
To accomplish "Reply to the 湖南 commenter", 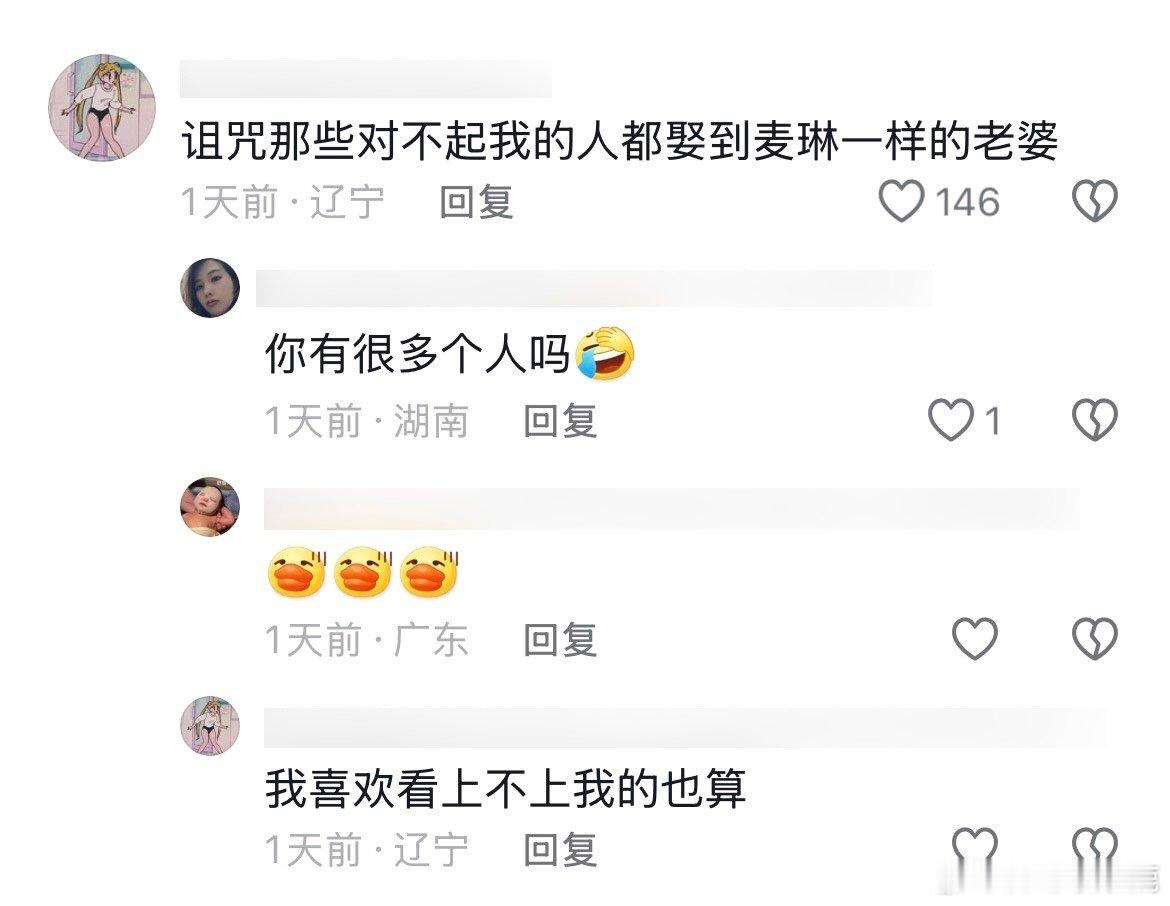I will [x=560, y=421].
